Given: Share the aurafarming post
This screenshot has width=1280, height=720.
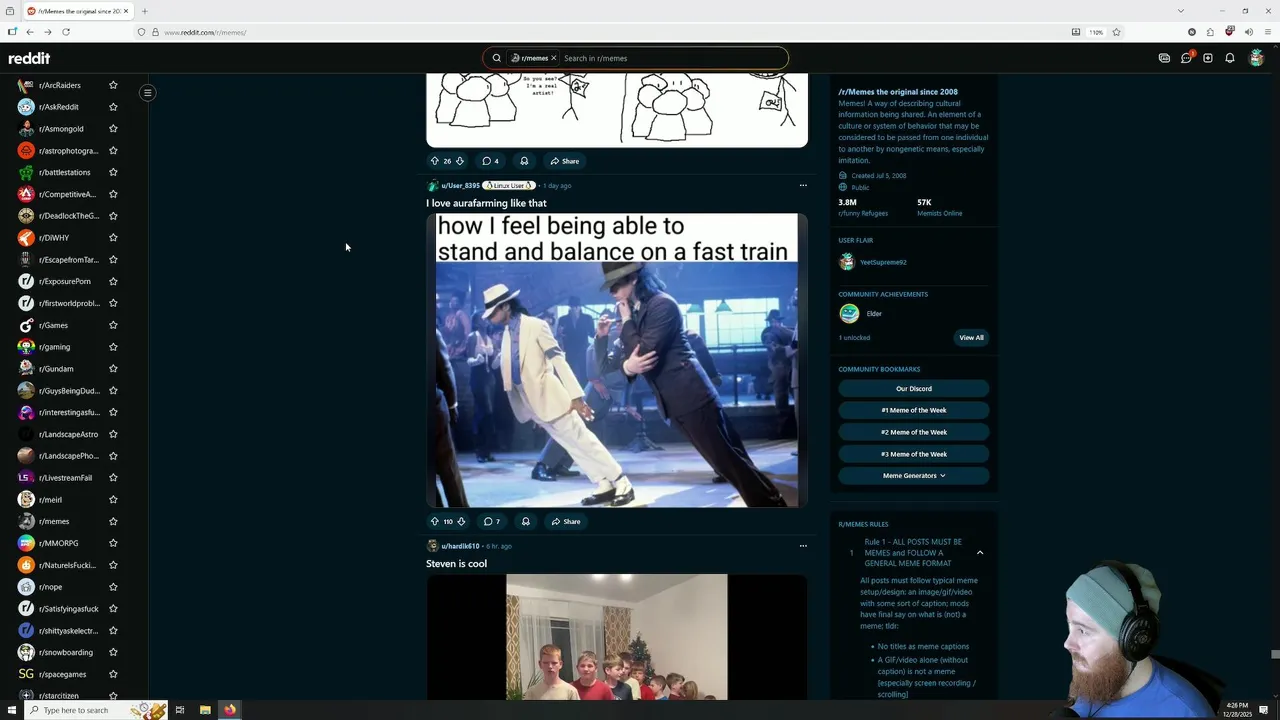Looking at the screenshot, I should pyautogui.click(x=565, y=521).
